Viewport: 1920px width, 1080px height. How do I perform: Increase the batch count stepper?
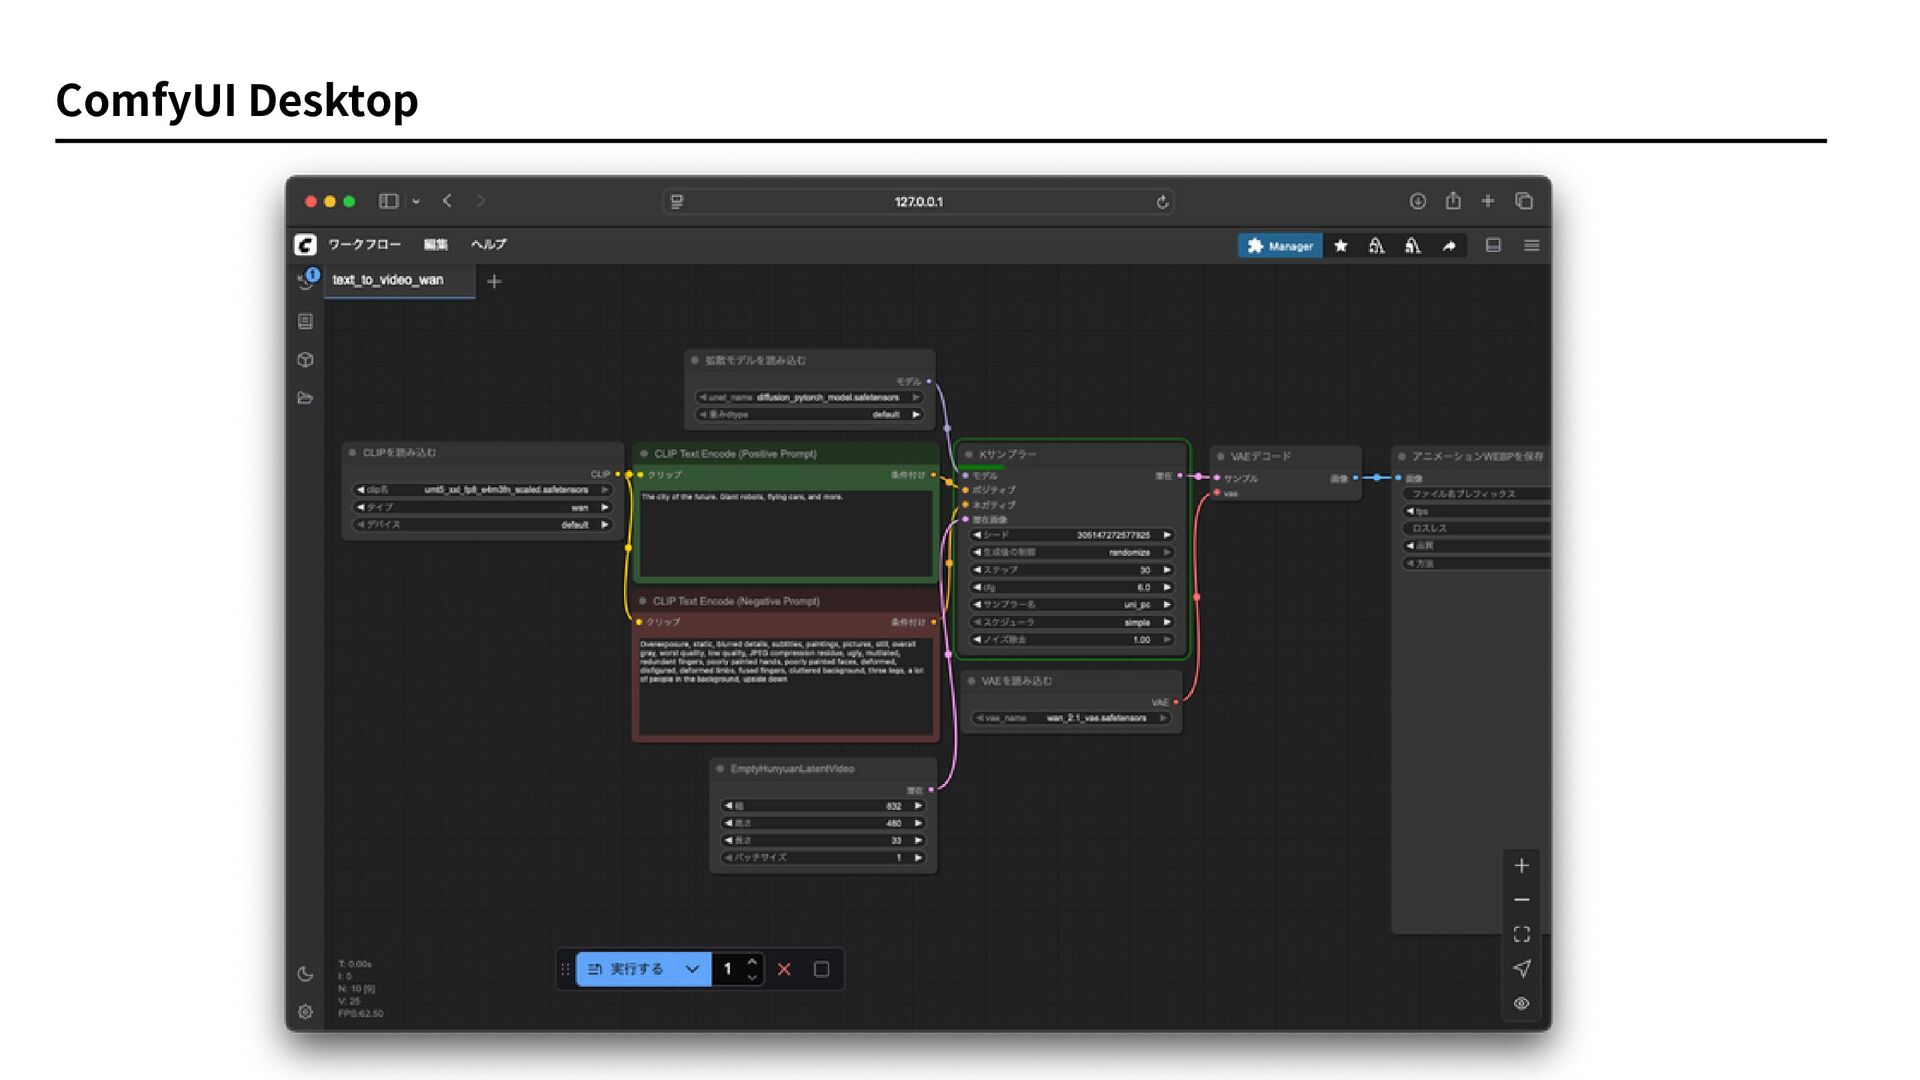(752, 962)
